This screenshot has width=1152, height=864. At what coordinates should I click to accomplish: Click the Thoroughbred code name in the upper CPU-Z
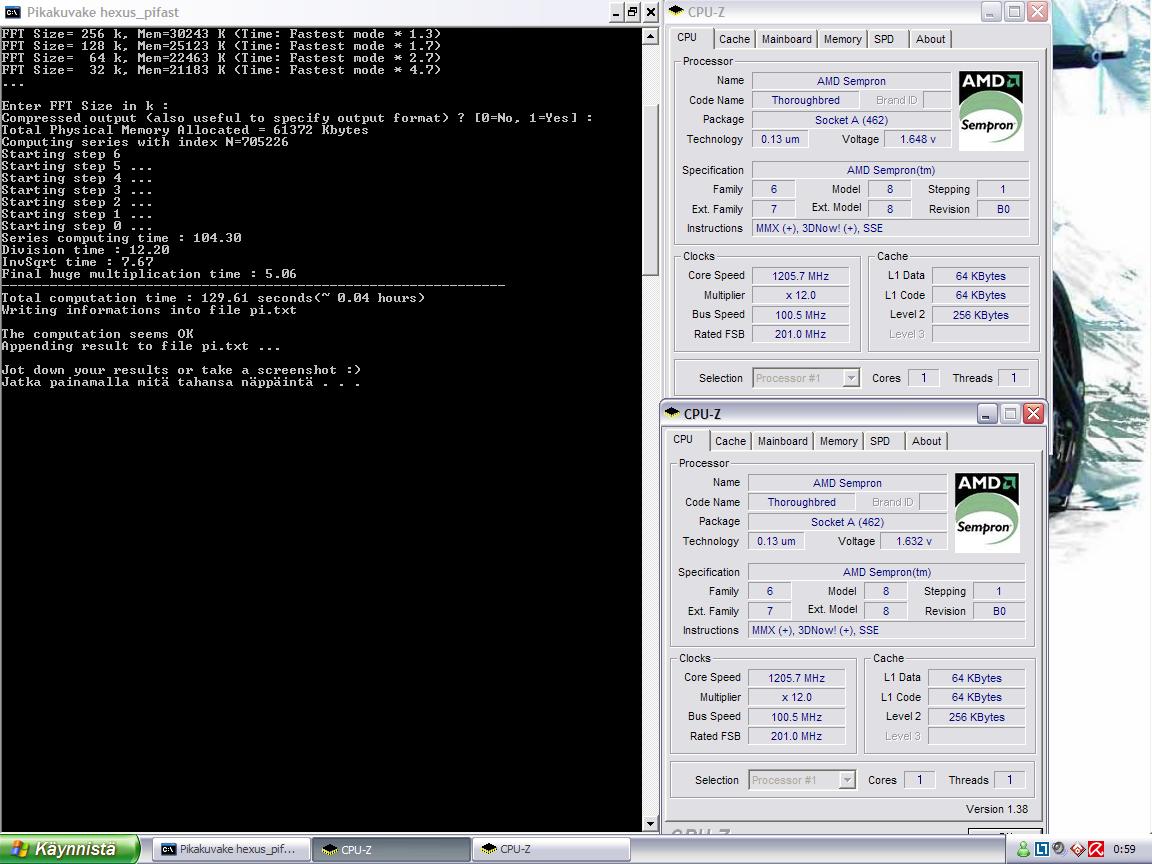pyautogui.click(x=805, y=100)
